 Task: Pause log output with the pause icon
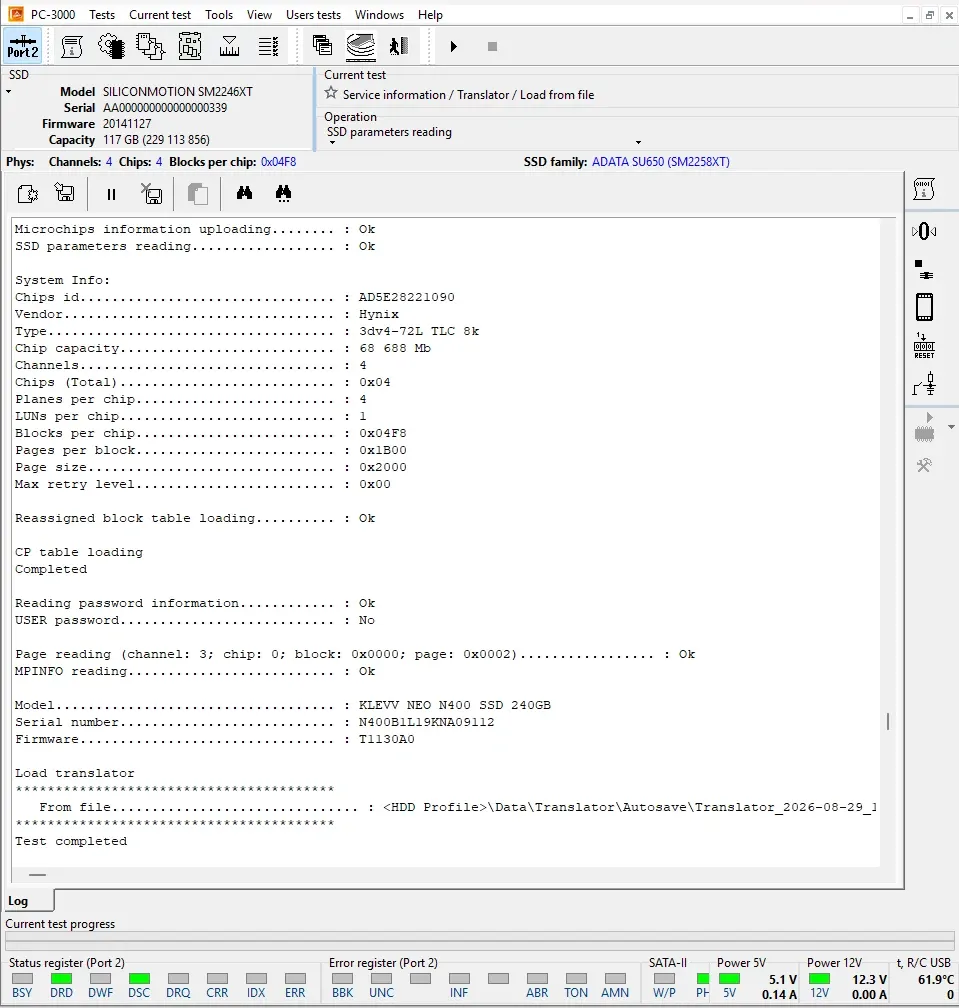(x=111, y=194)
